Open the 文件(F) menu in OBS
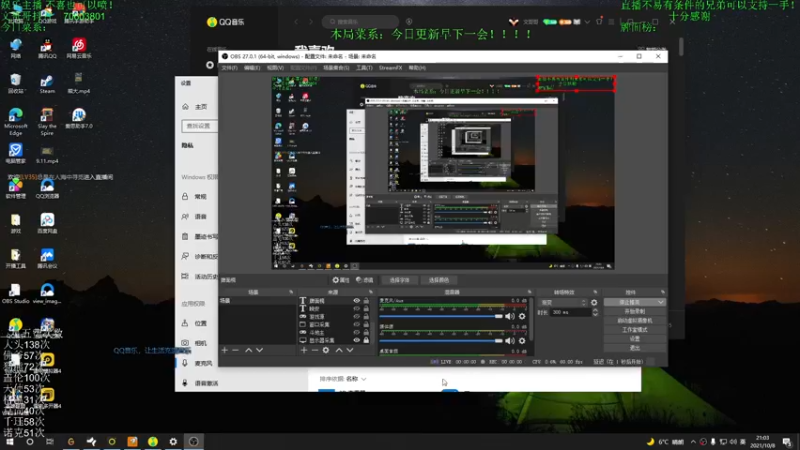 pos(230,68)
